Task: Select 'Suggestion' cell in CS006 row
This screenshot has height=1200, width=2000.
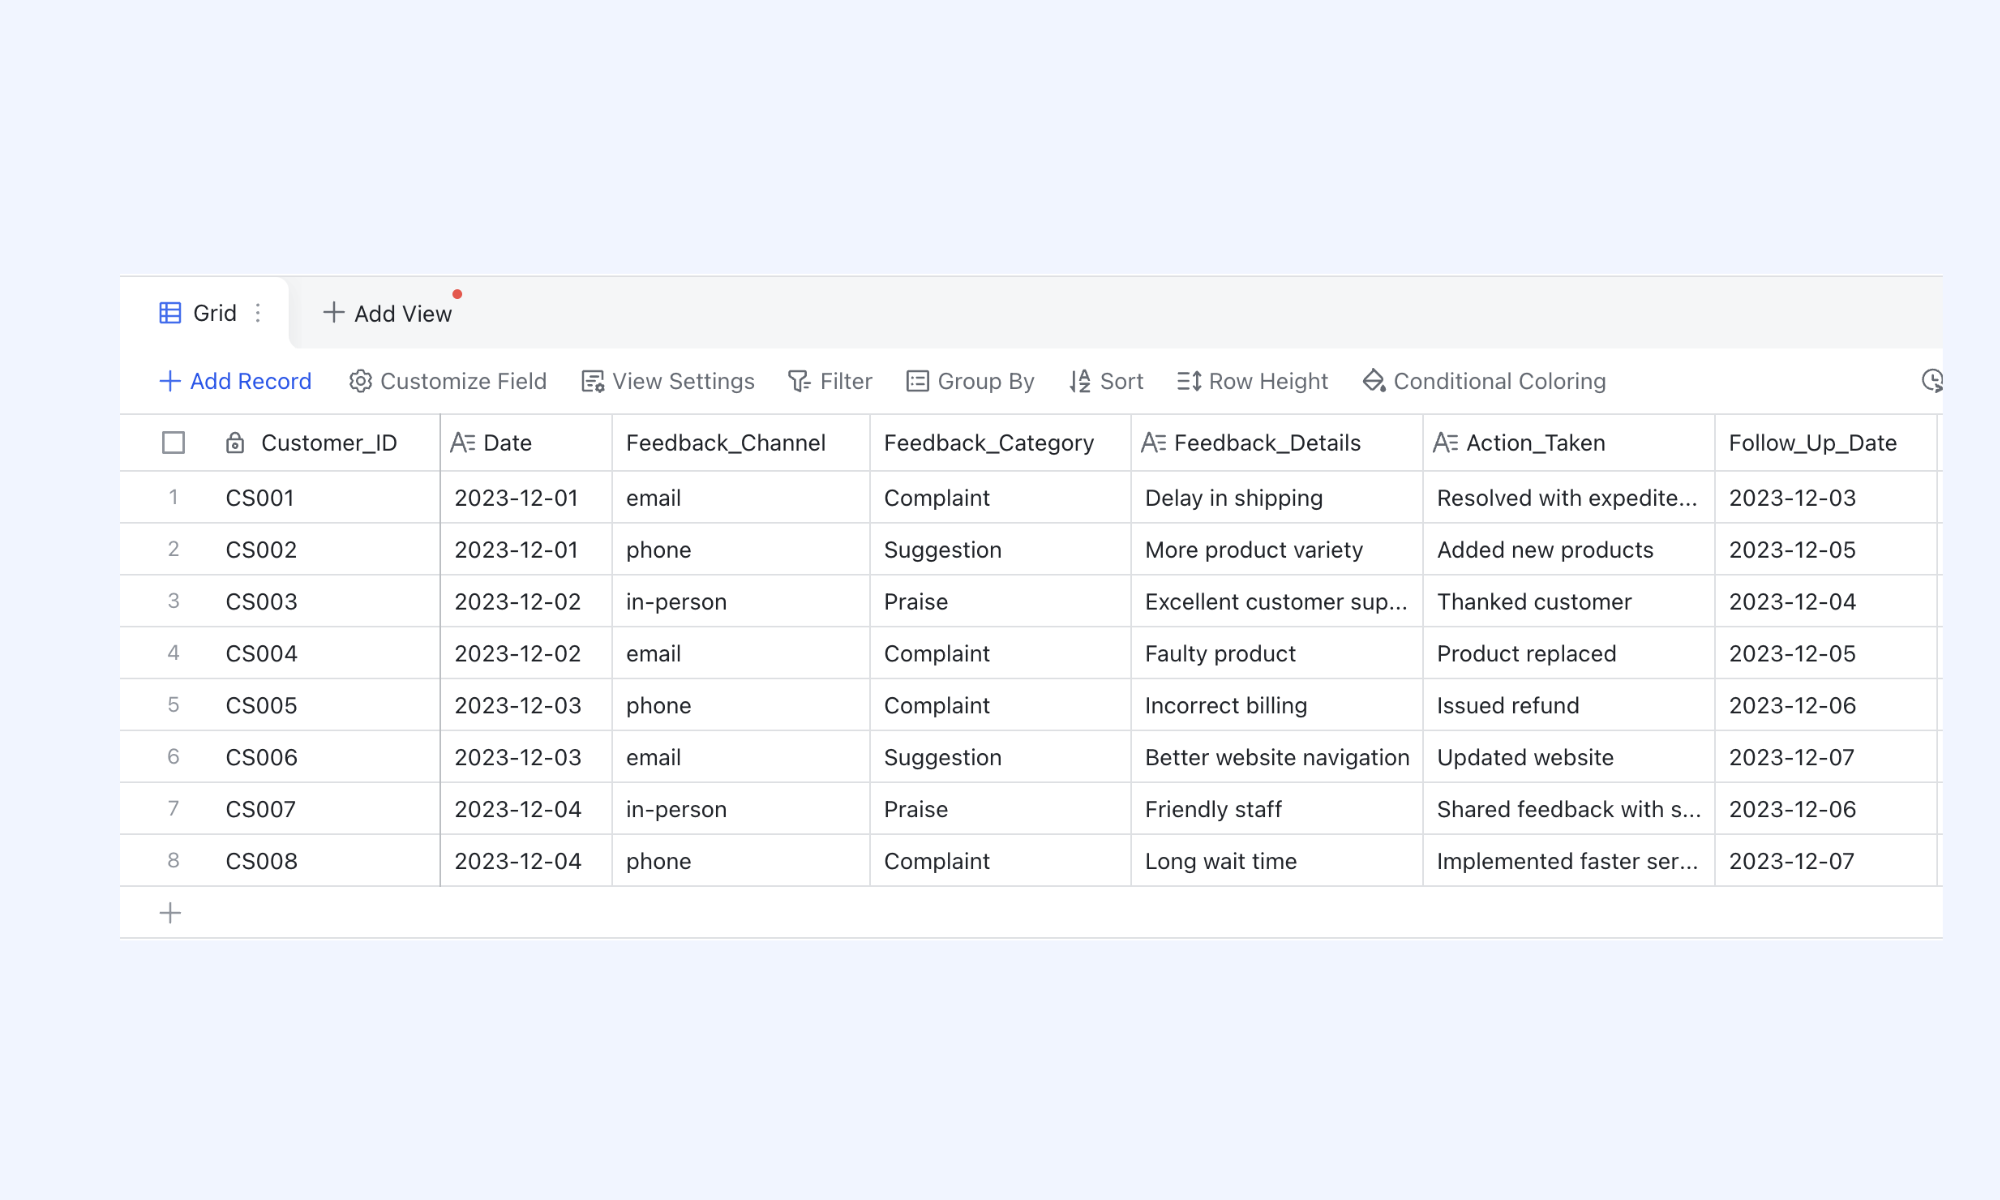Action: (x=1000, y=757)
